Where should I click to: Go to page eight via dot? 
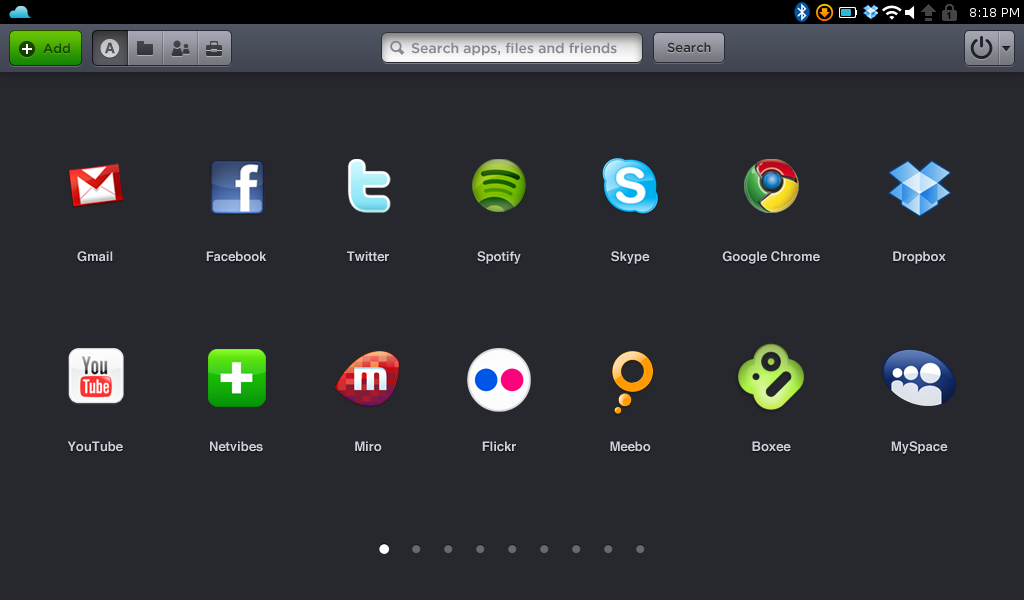tap(608, 549)
